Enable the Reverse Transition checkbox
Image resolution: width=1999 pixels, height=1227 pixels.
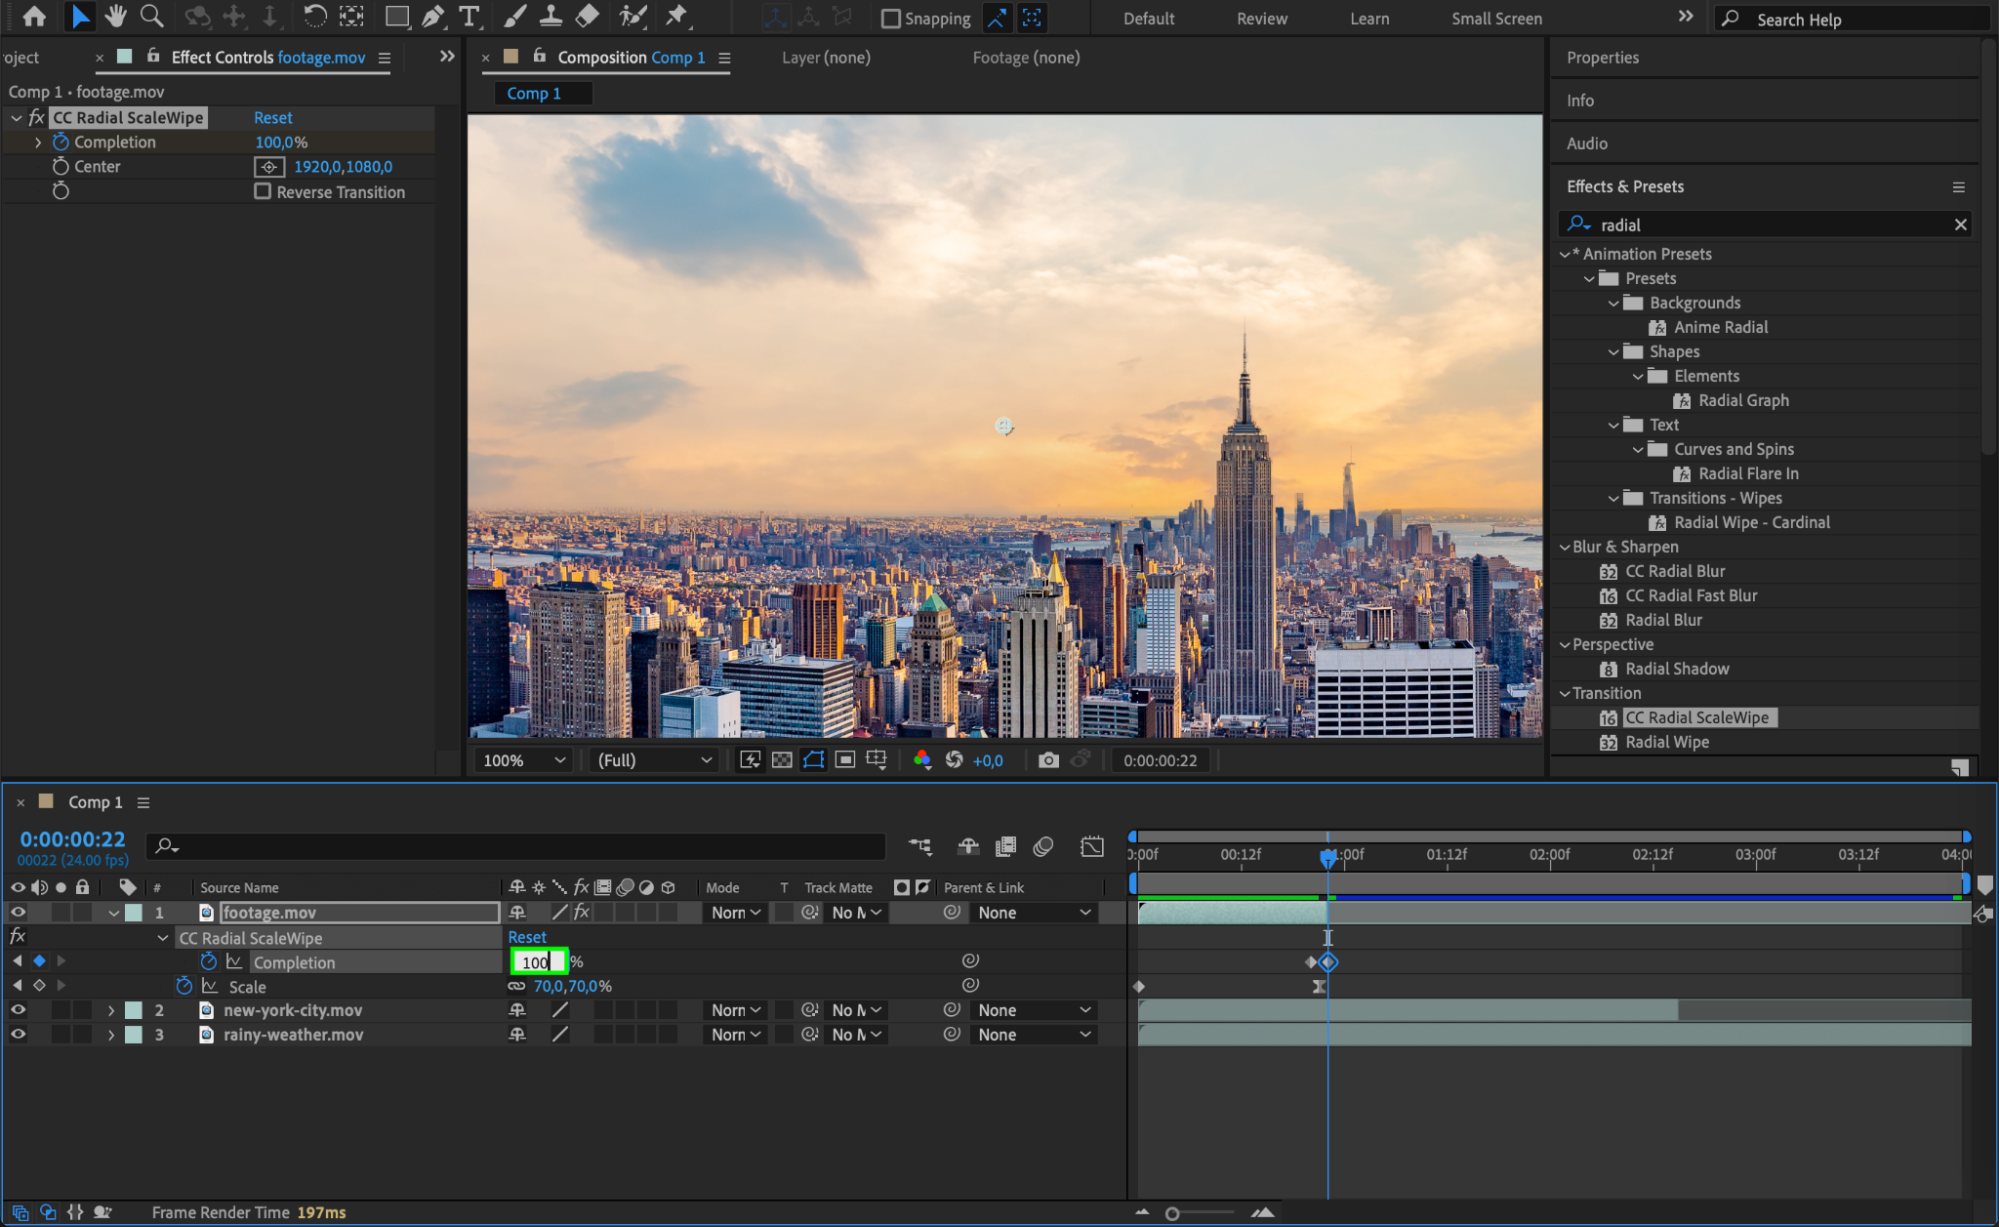[x=262, y=191]
